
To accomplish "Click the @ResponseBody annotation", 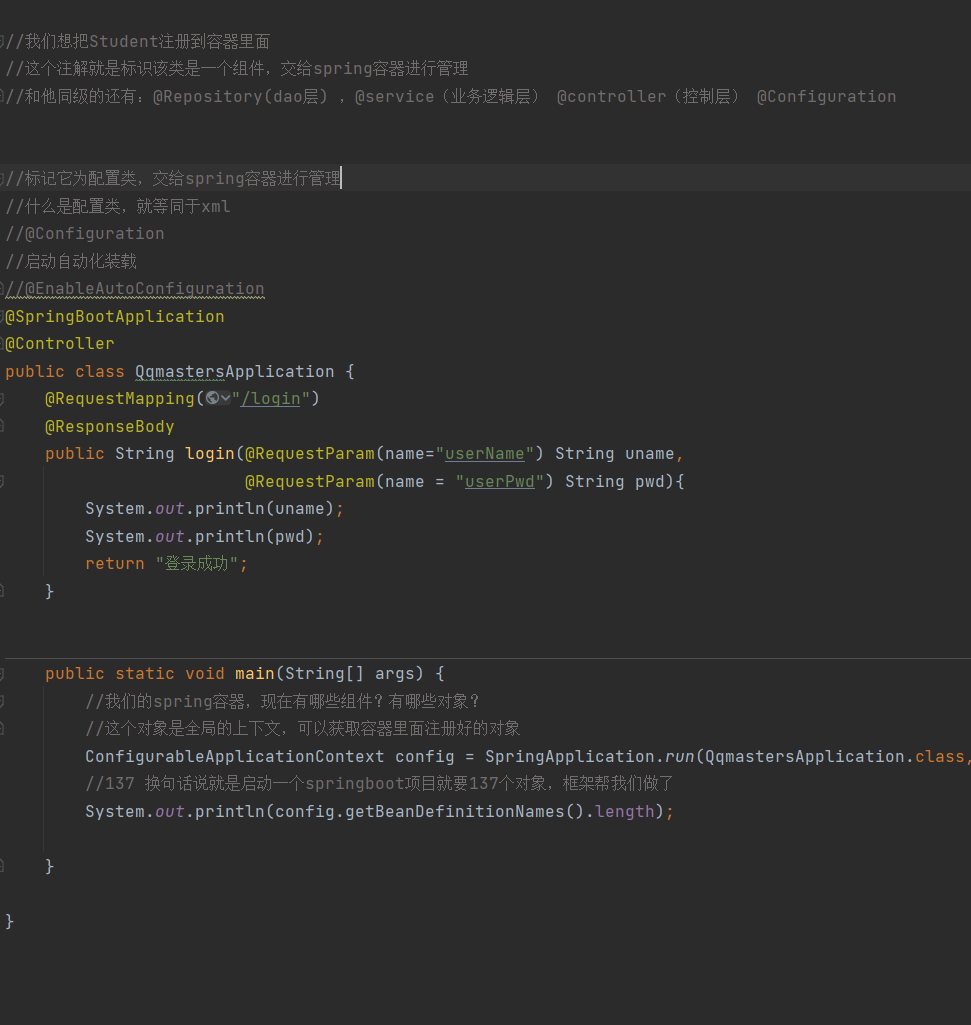I will [109, 427].
